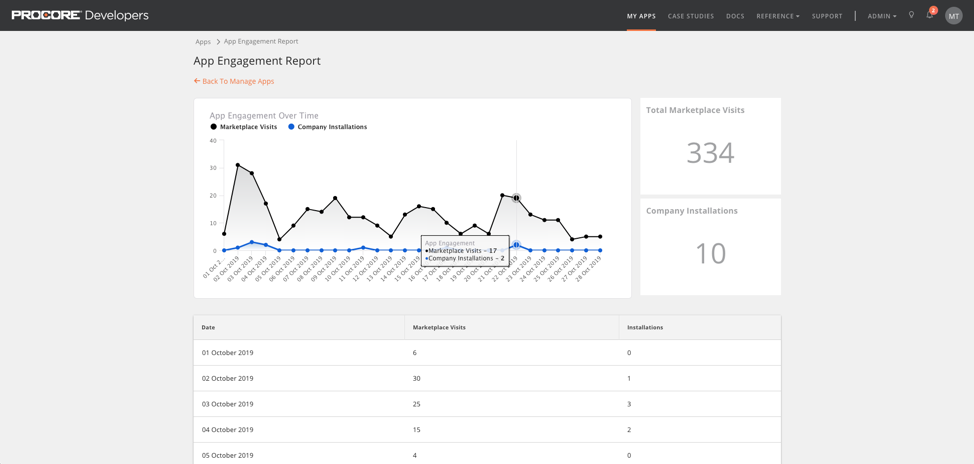Viewport: 974px width, 464px height.
Task: Open the MT user avatar menu
Action: tap(954, 16)
